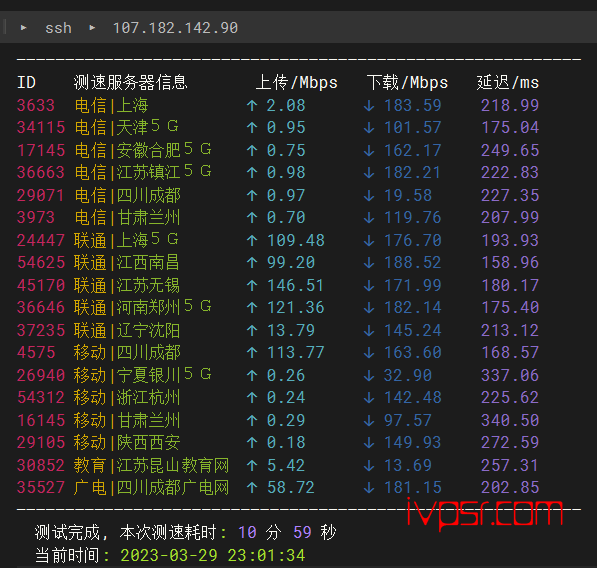Viewport: 597px width, 568px height.
Task: Click the arrow before the IP address
Action: [92, 27]
